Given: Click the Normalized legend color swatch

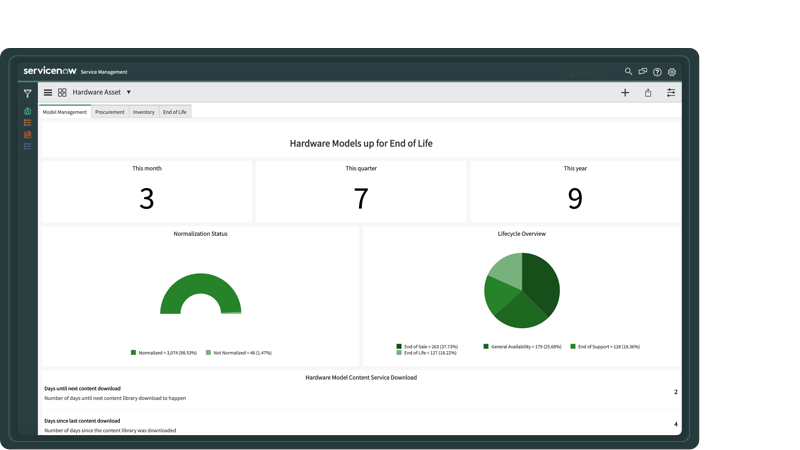Looking at the screenshot, I should 134,353.
